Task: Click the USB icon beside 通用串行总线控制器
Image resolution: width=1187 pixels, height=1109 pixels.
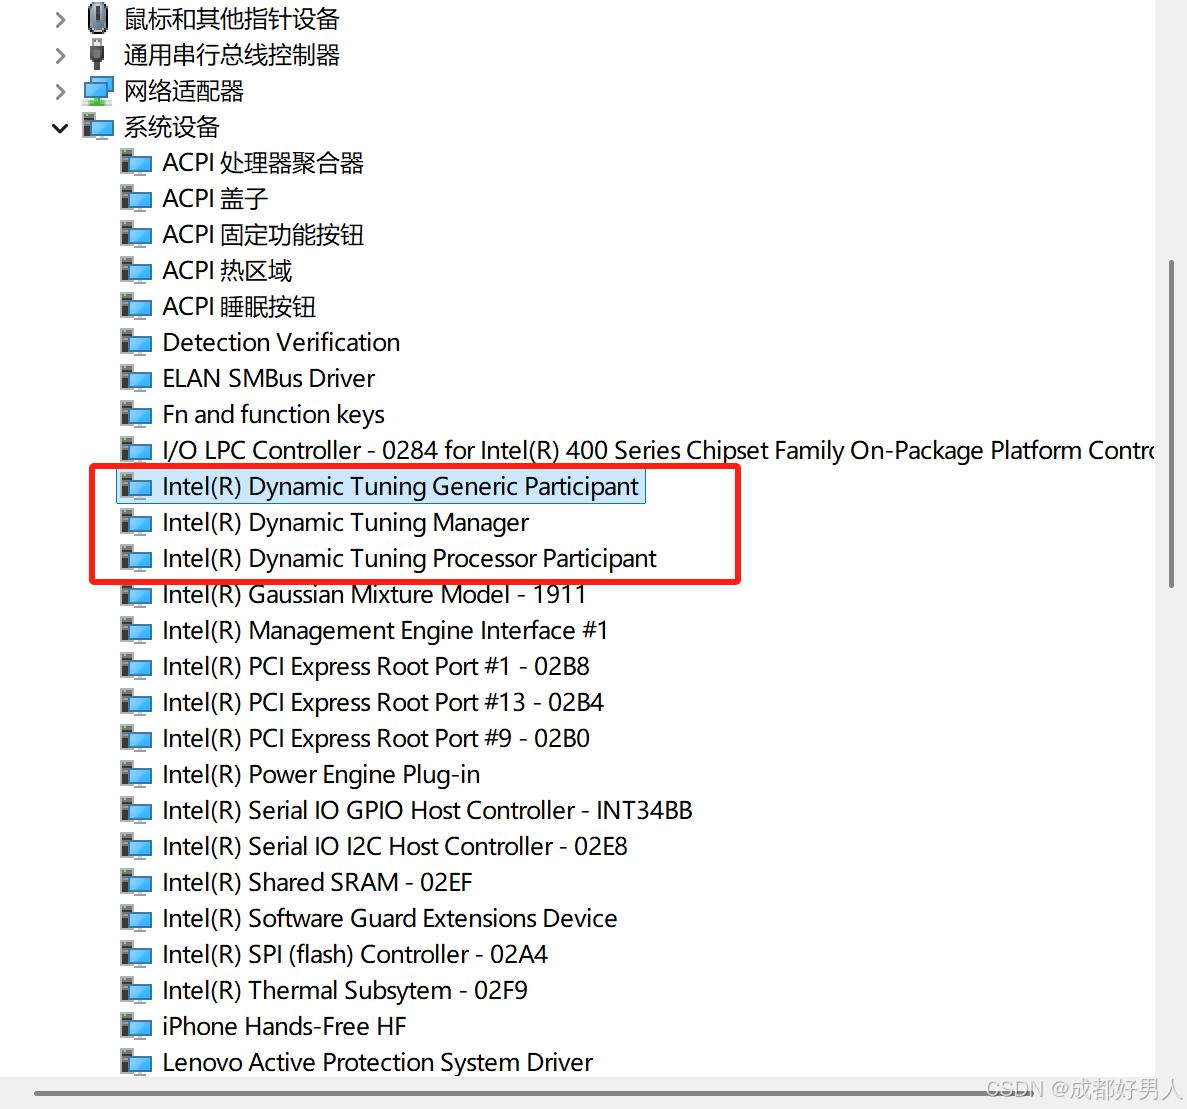Action: 97,54
